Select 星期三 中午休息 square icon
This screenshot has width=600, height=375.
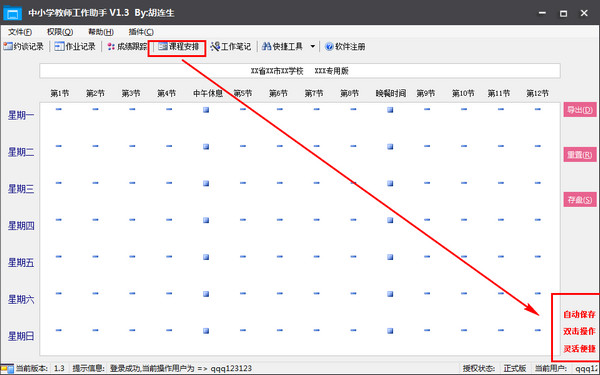206,183
